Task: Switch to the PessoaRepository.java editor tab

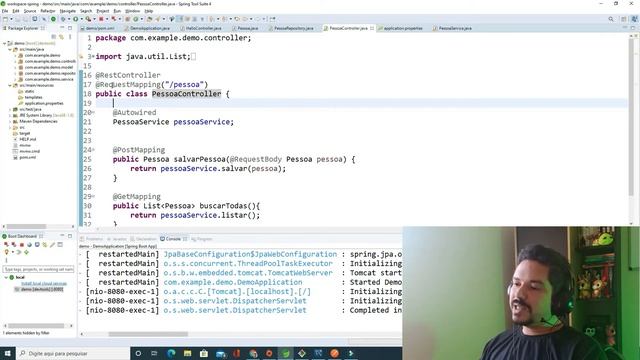Action: pyautogui.click(x=291, y=28)
